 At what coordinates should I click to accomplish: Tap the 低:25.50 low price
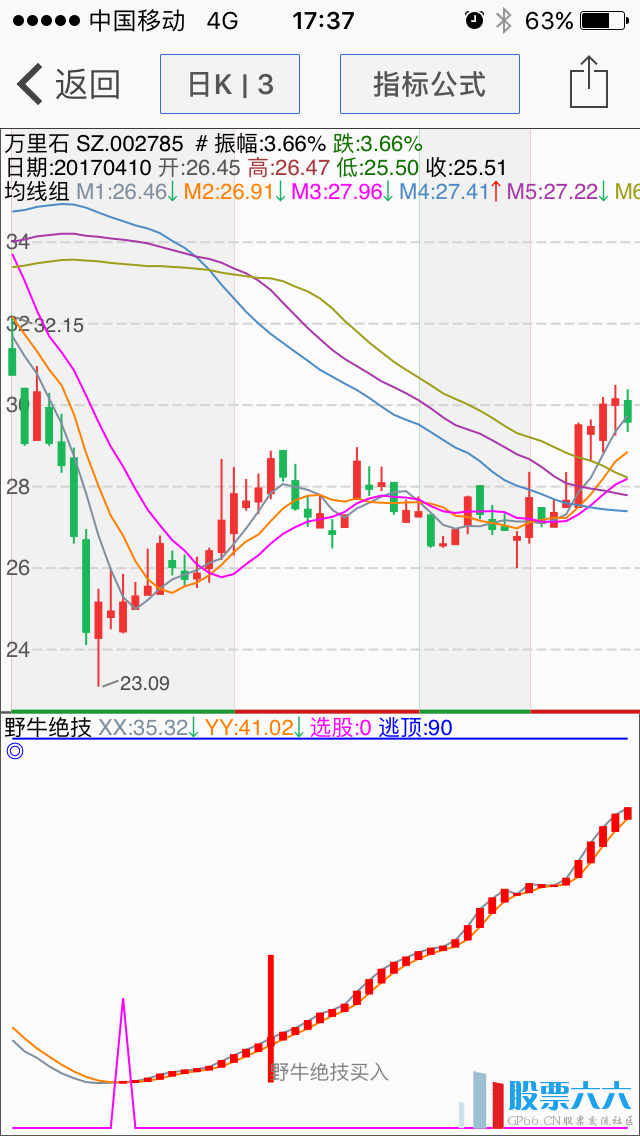click(x=378, y=168)
